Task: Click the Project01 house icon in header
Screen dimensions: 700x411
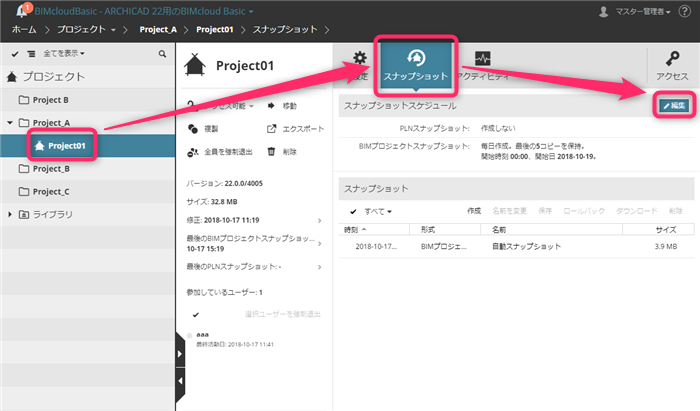Action: tap(195, 65)
